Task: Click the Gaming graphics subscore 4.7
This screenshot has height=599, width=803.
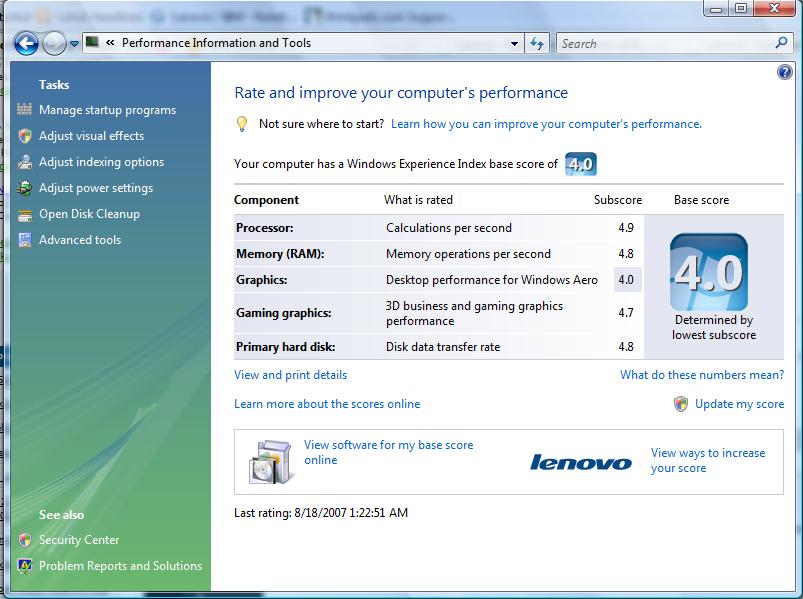Action: pos(626,313)
